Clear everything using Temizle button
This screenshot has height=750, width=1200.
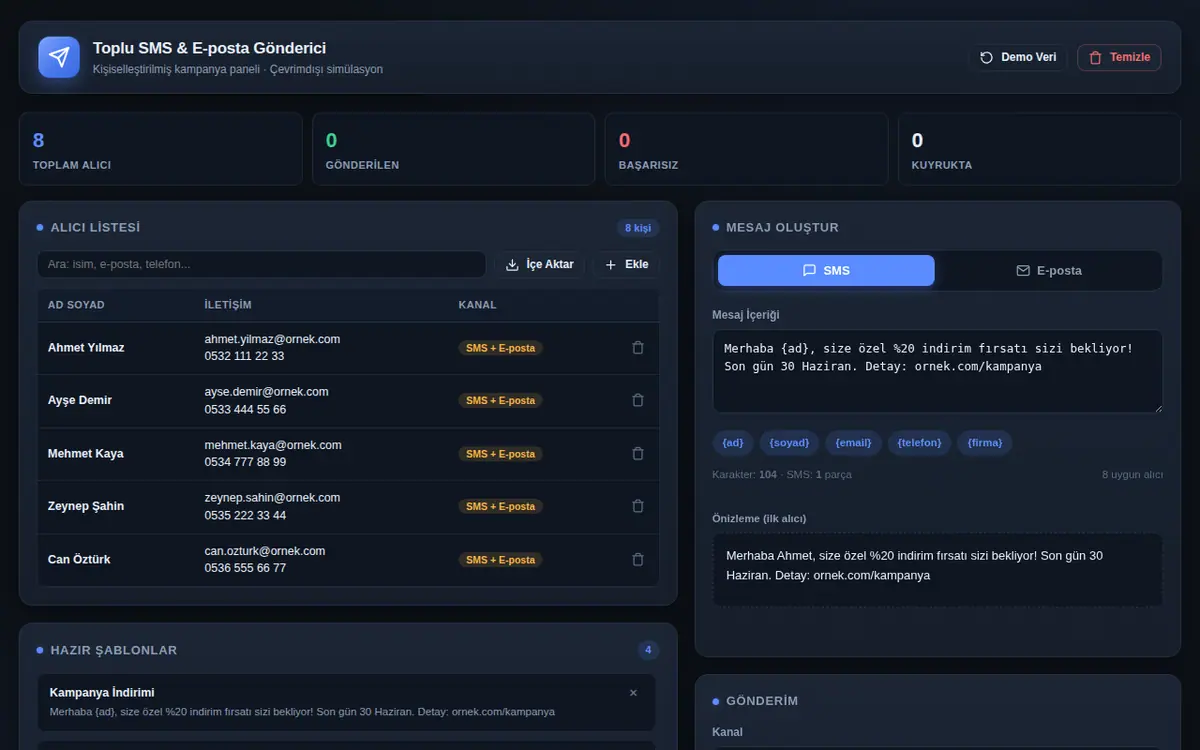[1119, 57]
